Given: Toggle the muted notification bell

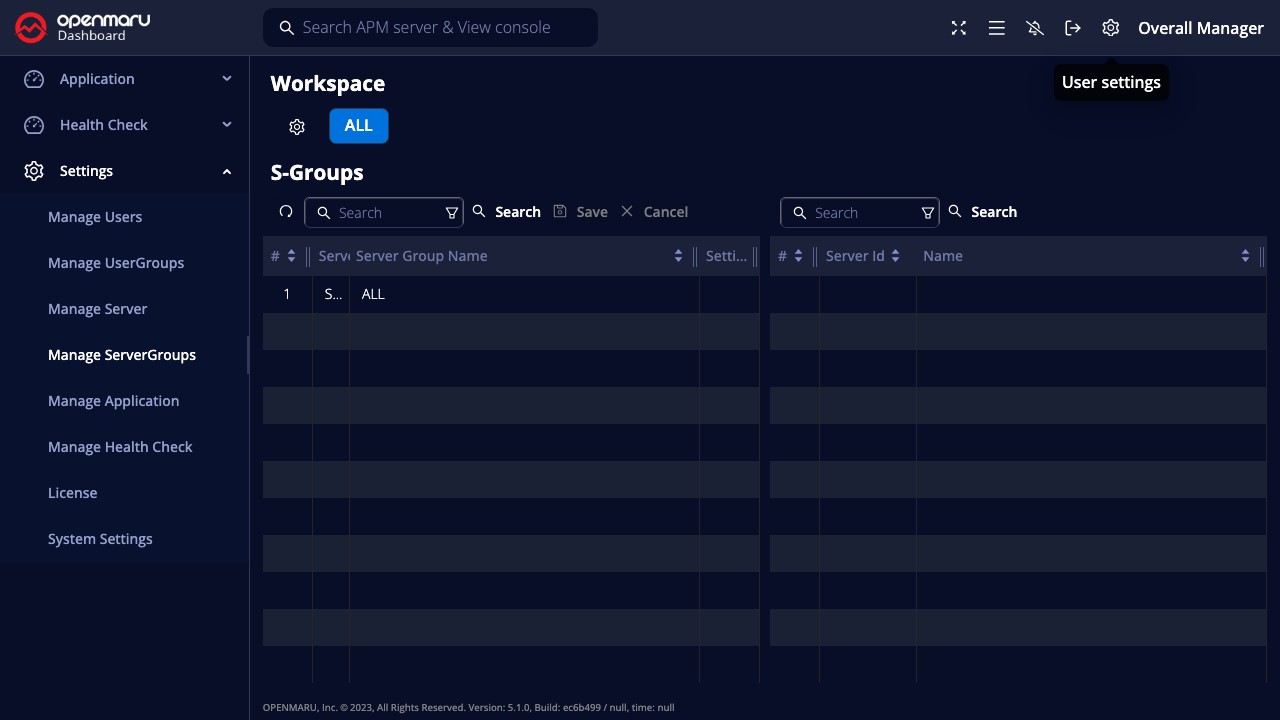Looking at the screenshot, I should [x=1035, y=28].
